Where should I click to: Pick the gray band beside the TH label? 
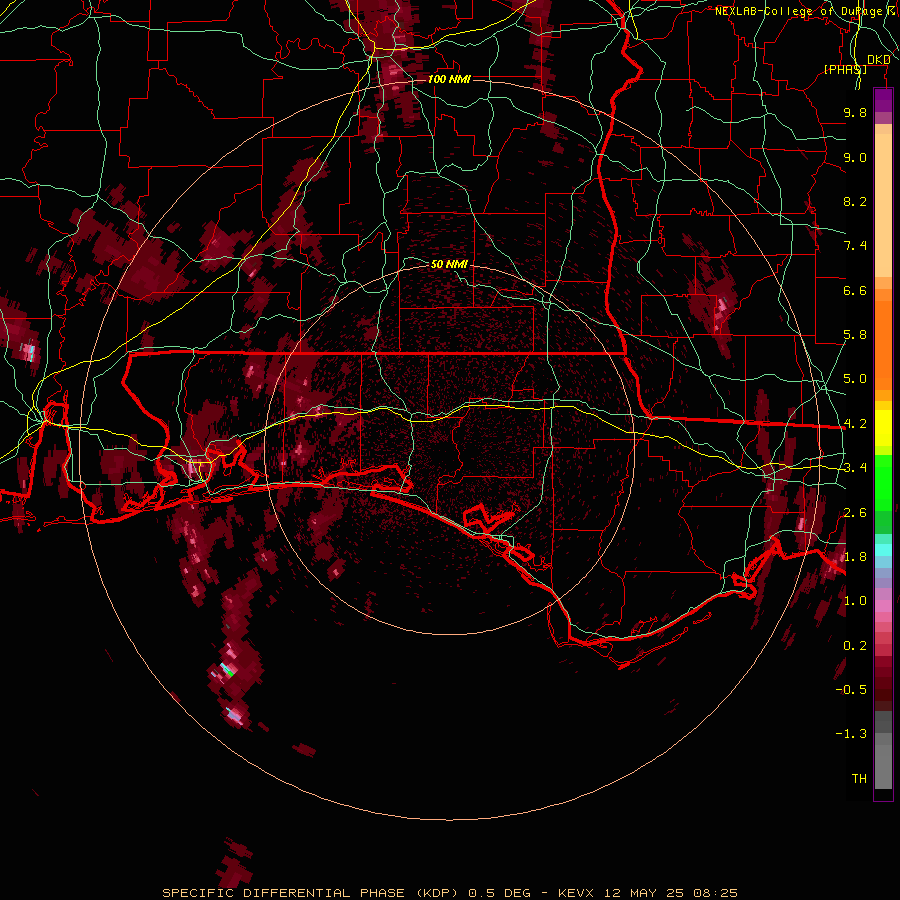(x=883, y=767)
